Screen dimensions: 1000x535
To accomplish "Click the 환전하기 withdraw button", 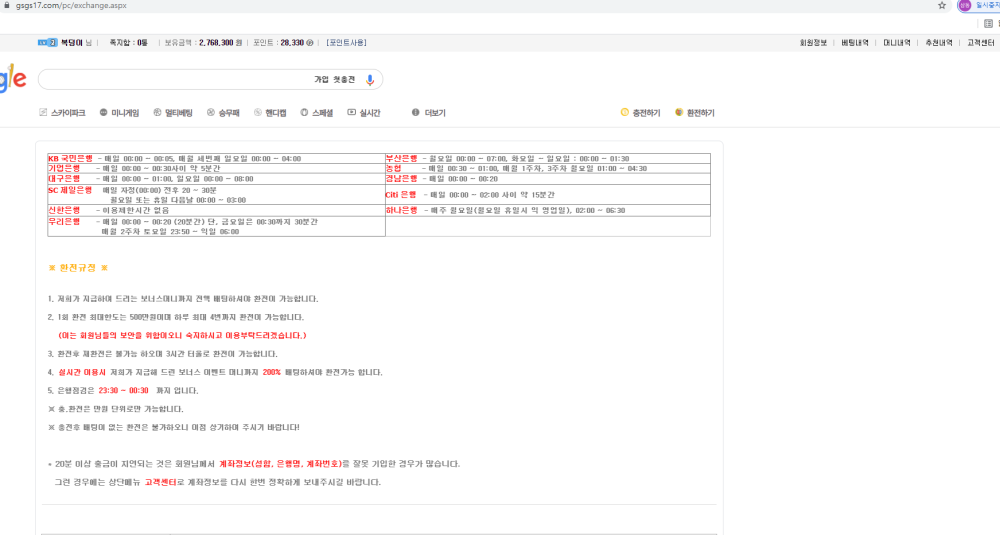I will point(695,113).
